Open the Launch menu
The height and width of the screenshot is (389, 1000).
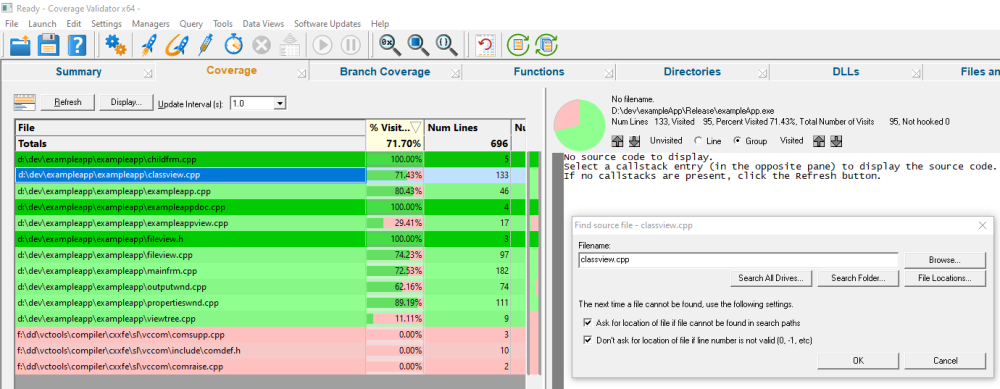(x=42, y=24)
